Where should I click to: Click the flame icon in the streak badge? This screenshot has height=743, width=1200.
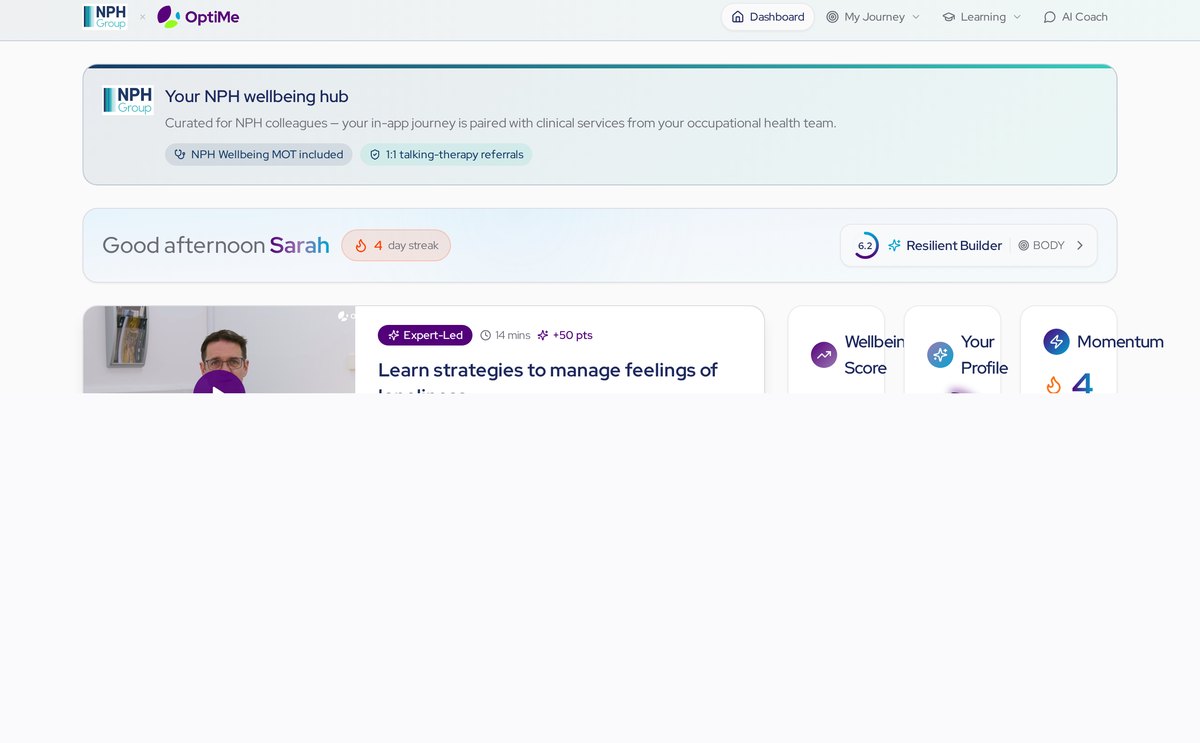click(361, 245)
